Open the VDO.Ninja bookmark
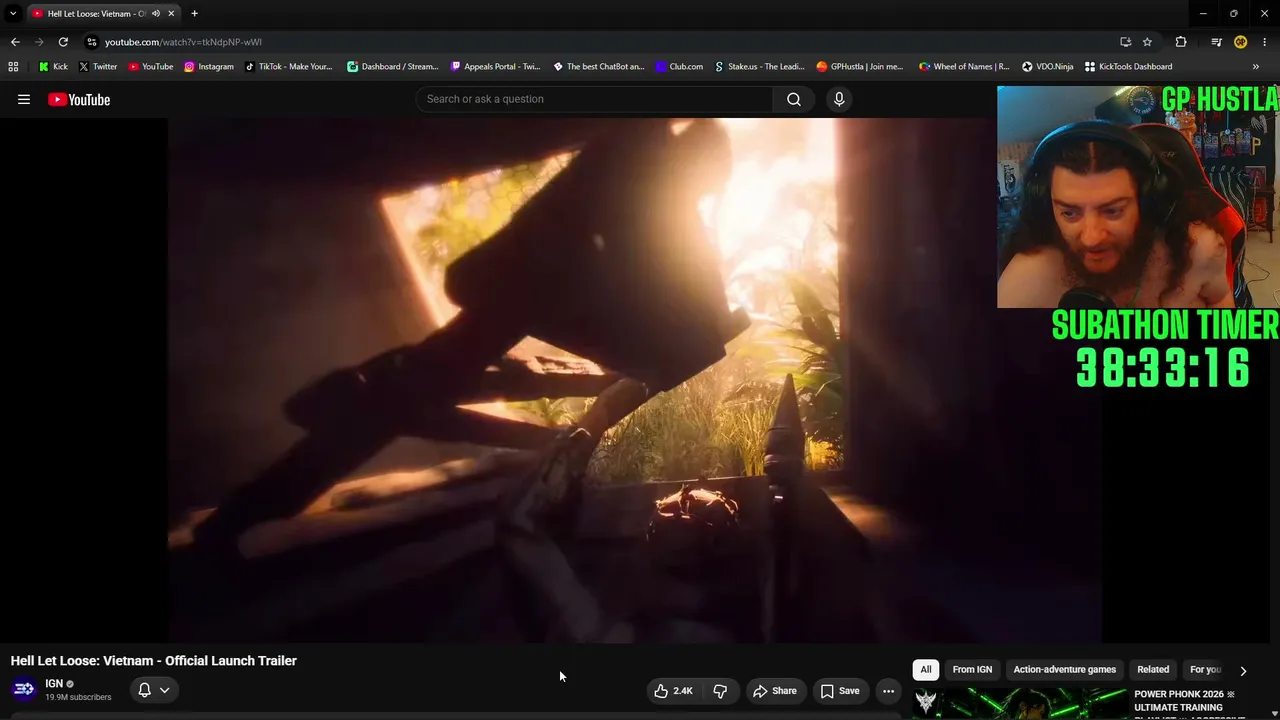Image resolution: width=1280 pixels, height=720 pixels. click(1048, 67)
